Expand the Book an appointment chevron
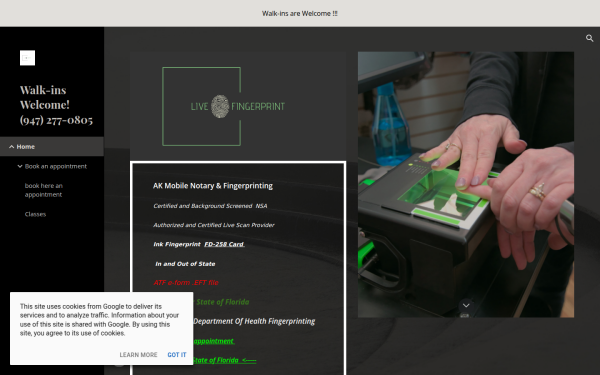The height and width of the screenshot is (375, 600). (x=20, y=166)
